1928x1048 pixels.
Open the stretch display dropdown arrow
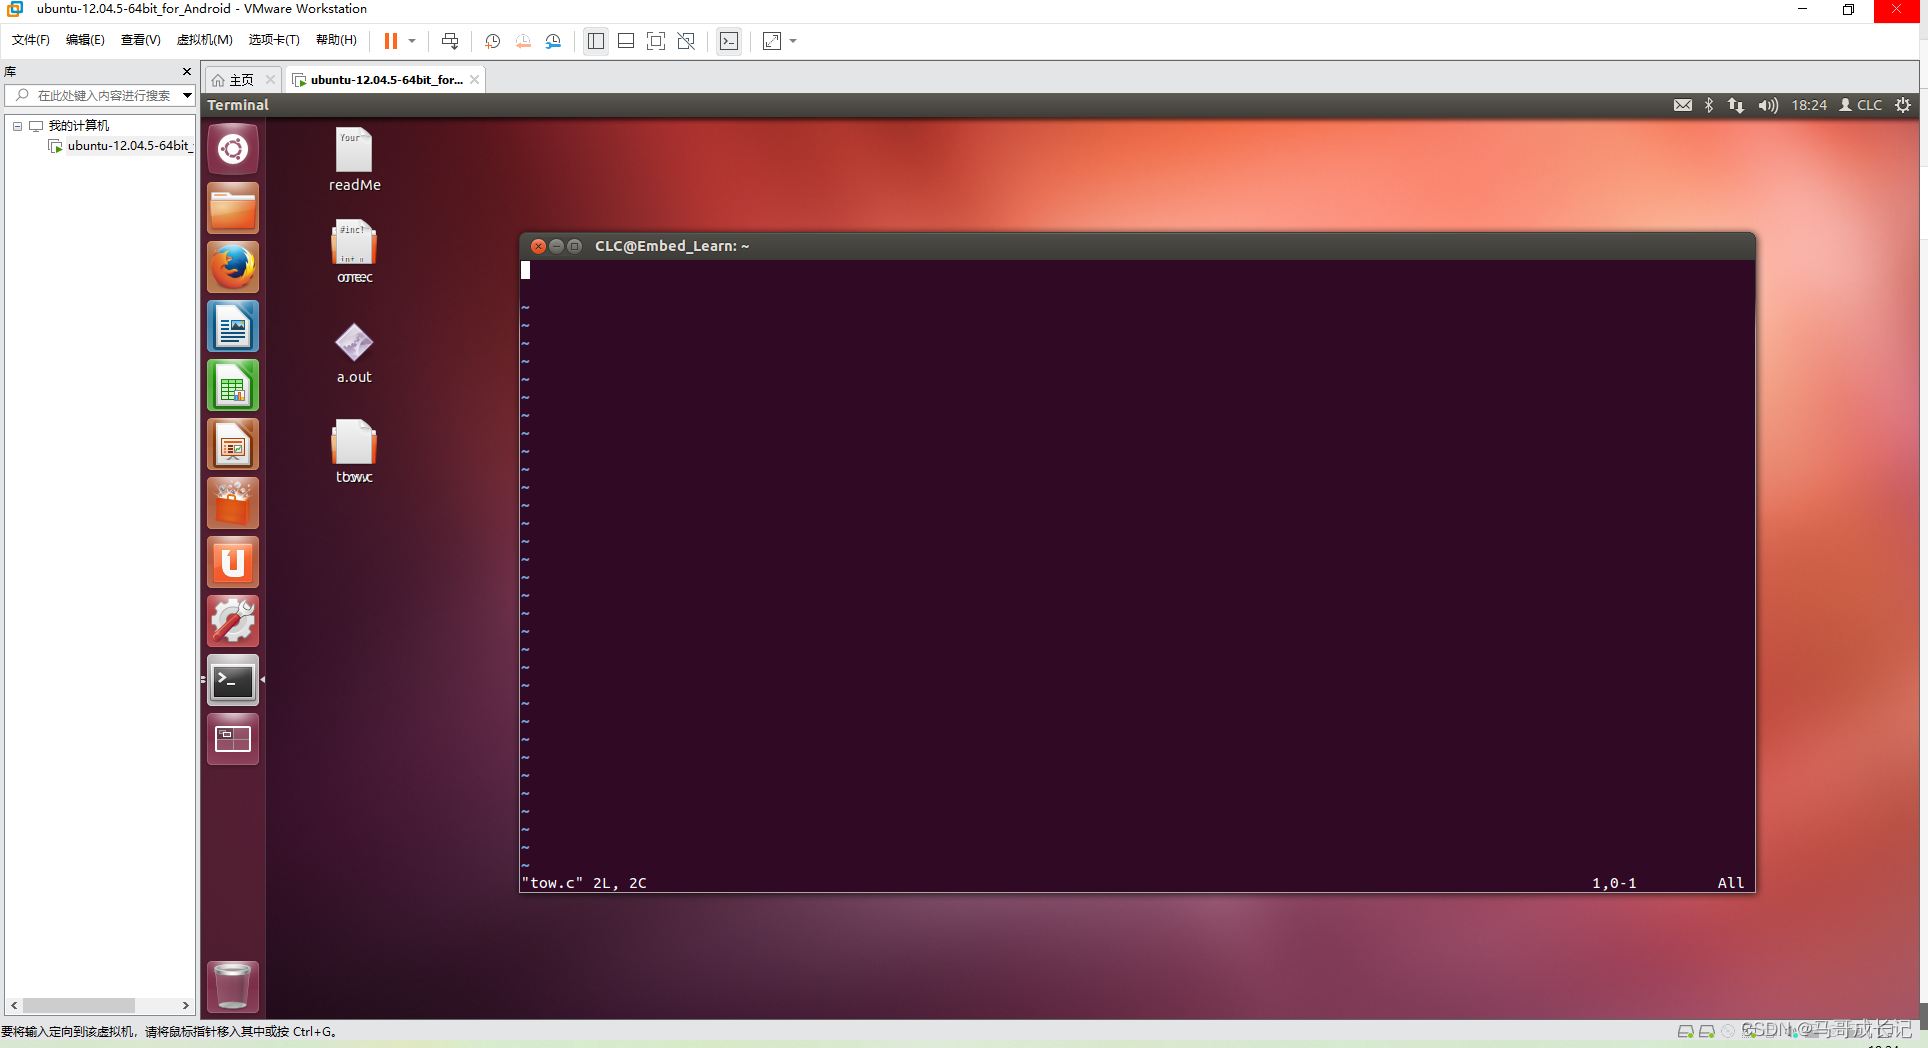click(x=793, y=41)
